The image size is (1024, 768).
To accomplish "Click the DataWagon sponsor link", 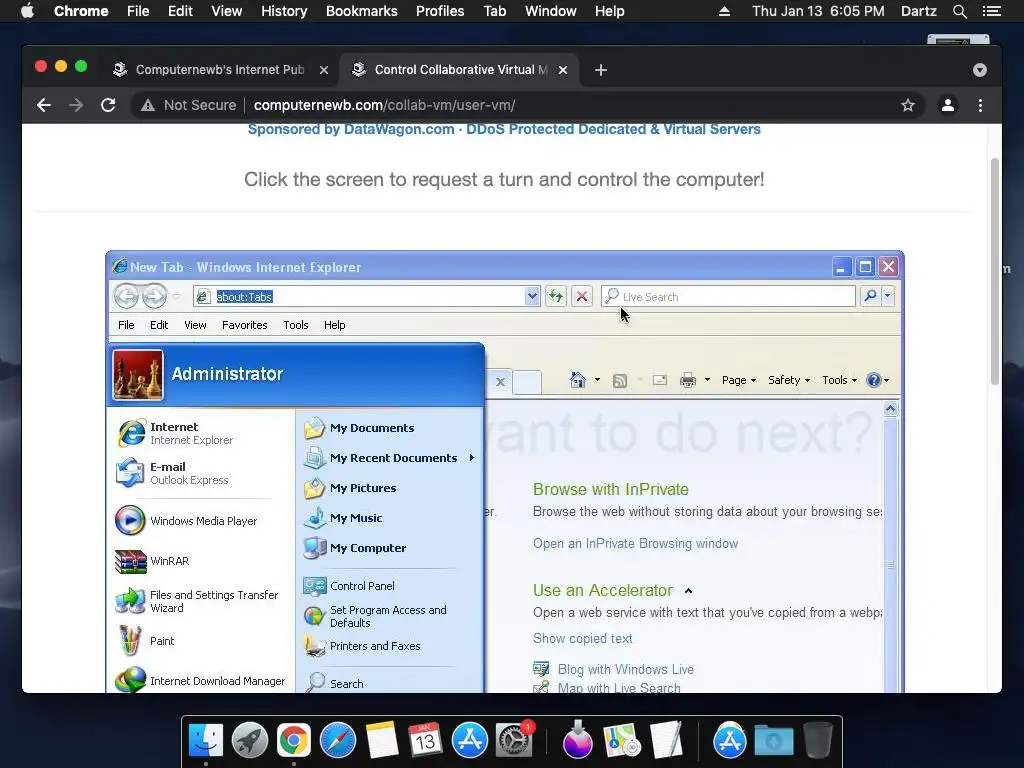I will (504, 129).
